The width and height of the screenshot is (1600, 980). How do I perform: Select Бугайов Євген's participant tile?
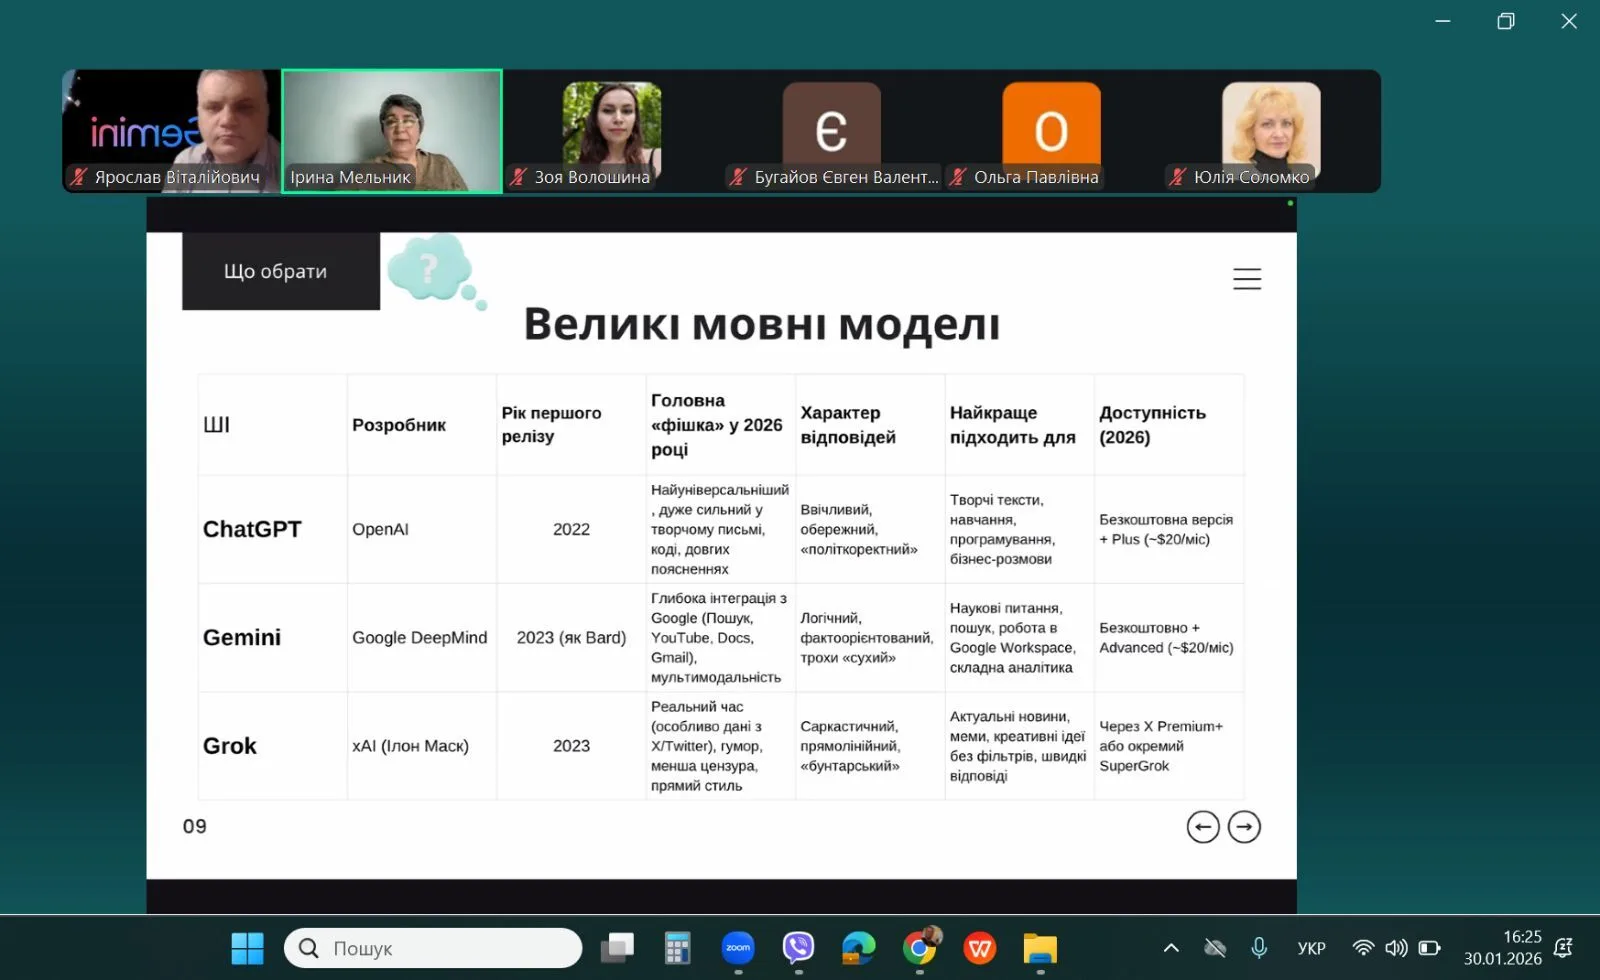click(831, 131)
